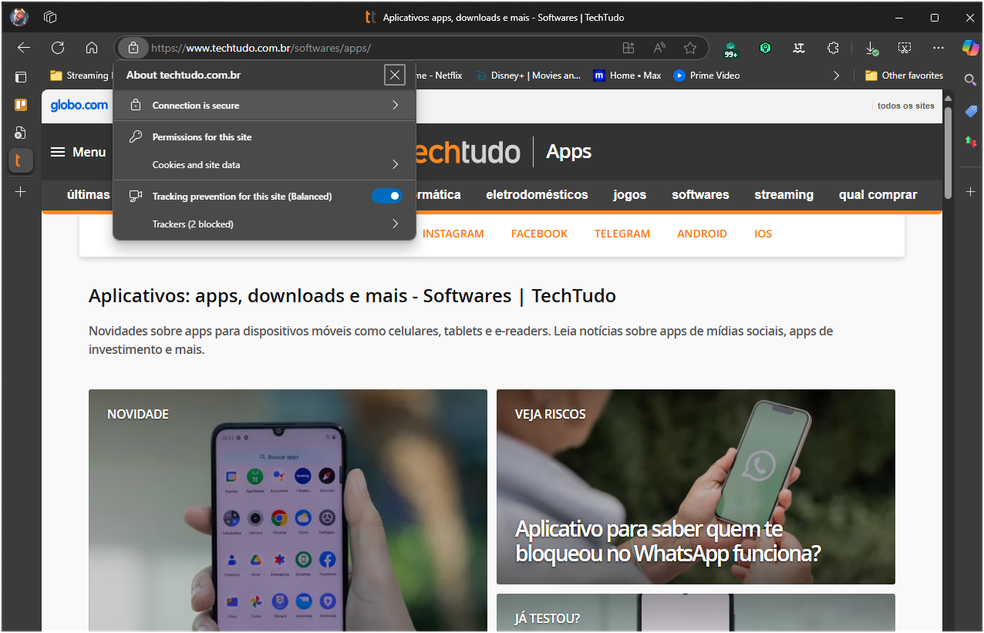Open the INSTAGRAM topic link
The height and width of the screenshot is (633, 984).
tap(453, 233)
